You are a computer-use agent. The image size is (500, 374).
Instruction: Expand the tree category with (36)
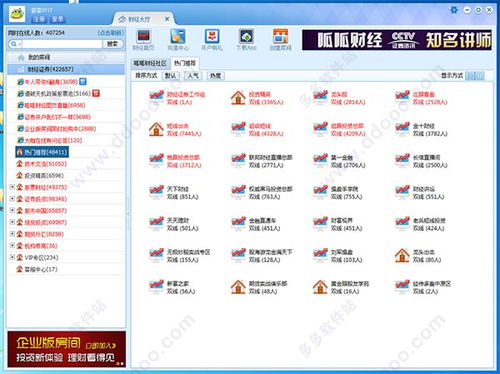(x=12, y=245)
